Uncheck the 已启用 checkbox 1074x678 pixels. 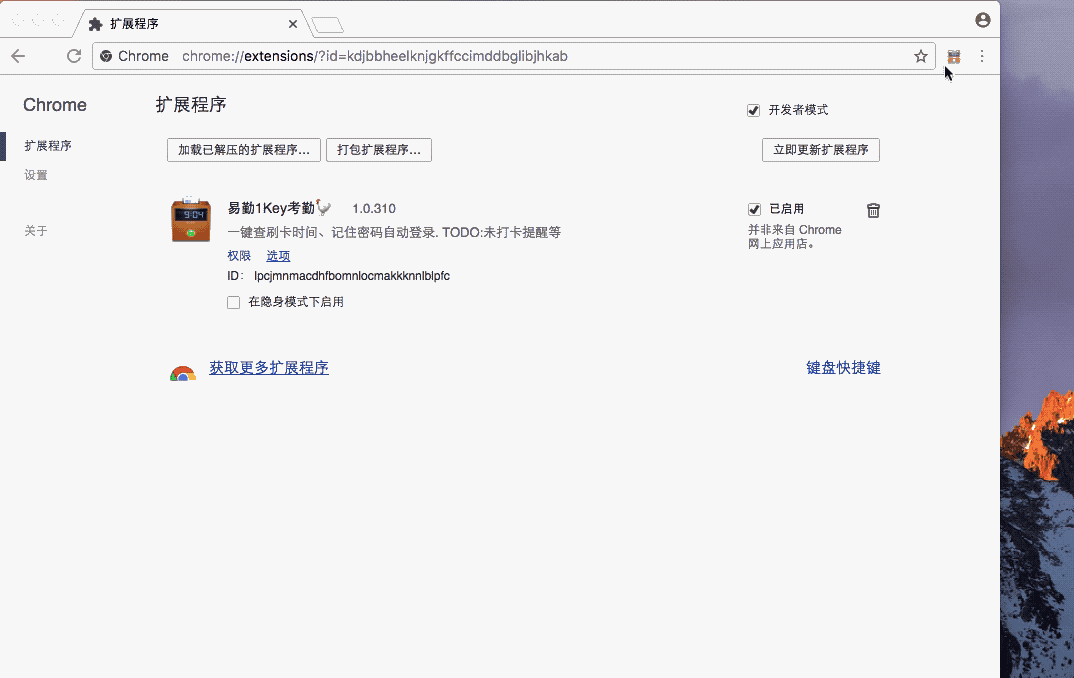754,210
